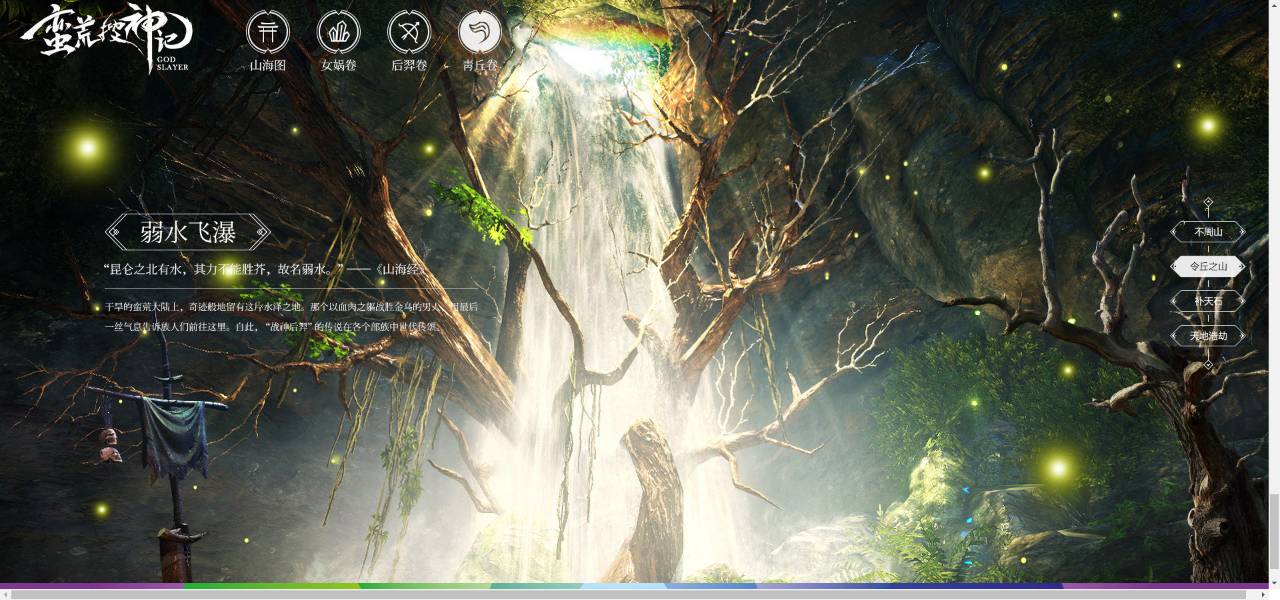
Task: Click the vertical scrollbar thumb
Action: pos(1274,529)
